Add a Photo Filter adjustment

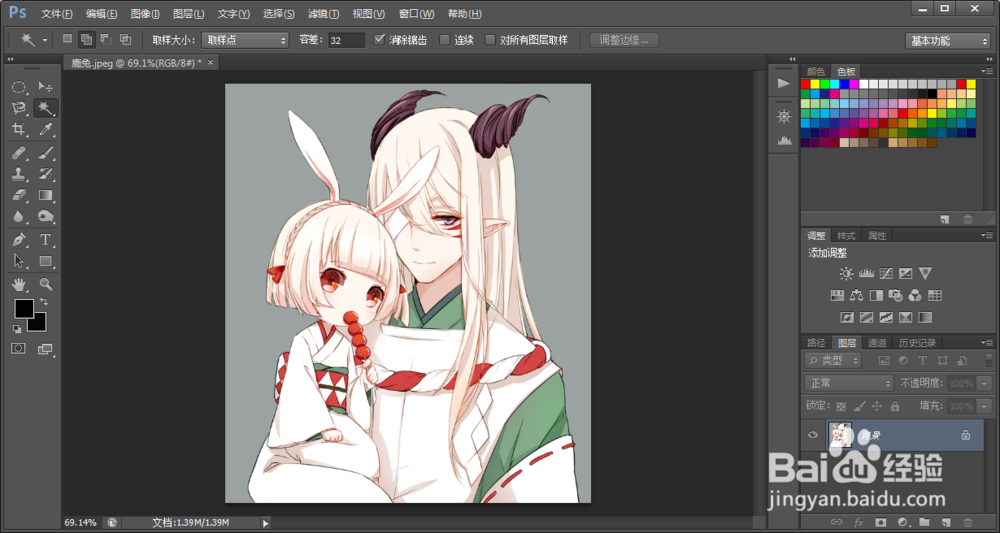tap(896, 295)
